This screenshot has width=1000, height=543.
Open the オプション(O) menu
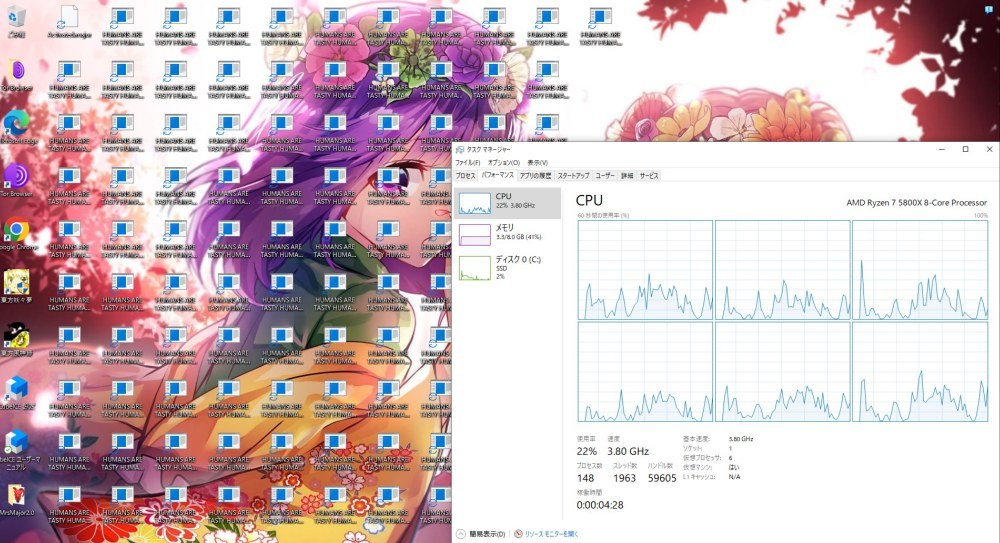[x=504, y=162]
